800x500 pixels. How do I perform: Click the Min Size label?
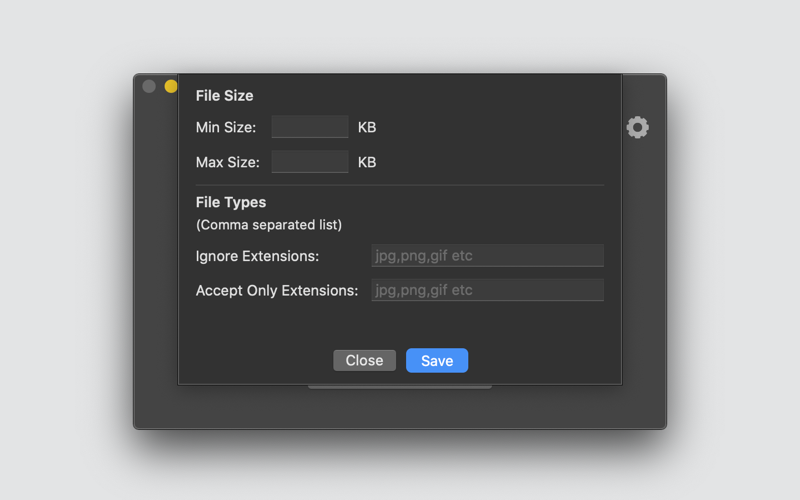point(226,127)
